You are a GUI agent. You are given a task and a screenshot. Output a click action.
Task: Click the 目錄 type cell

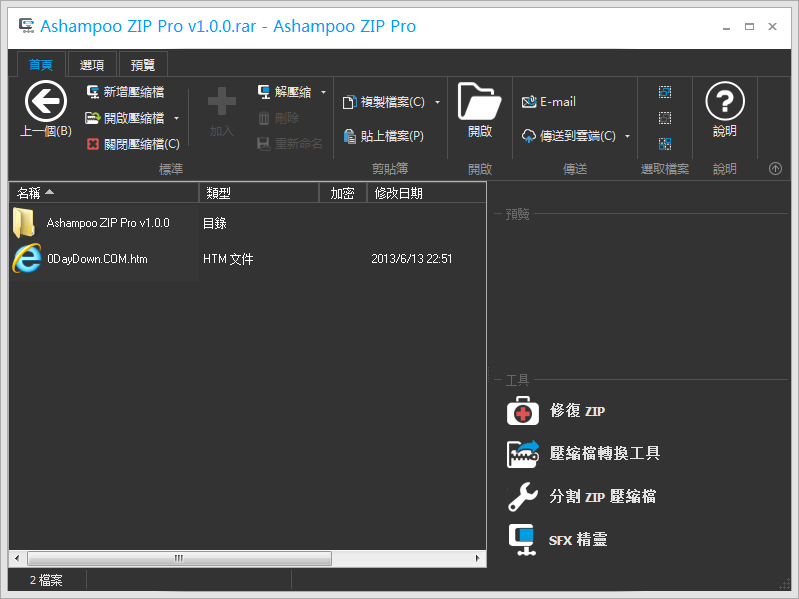click(x=215, y=223)
